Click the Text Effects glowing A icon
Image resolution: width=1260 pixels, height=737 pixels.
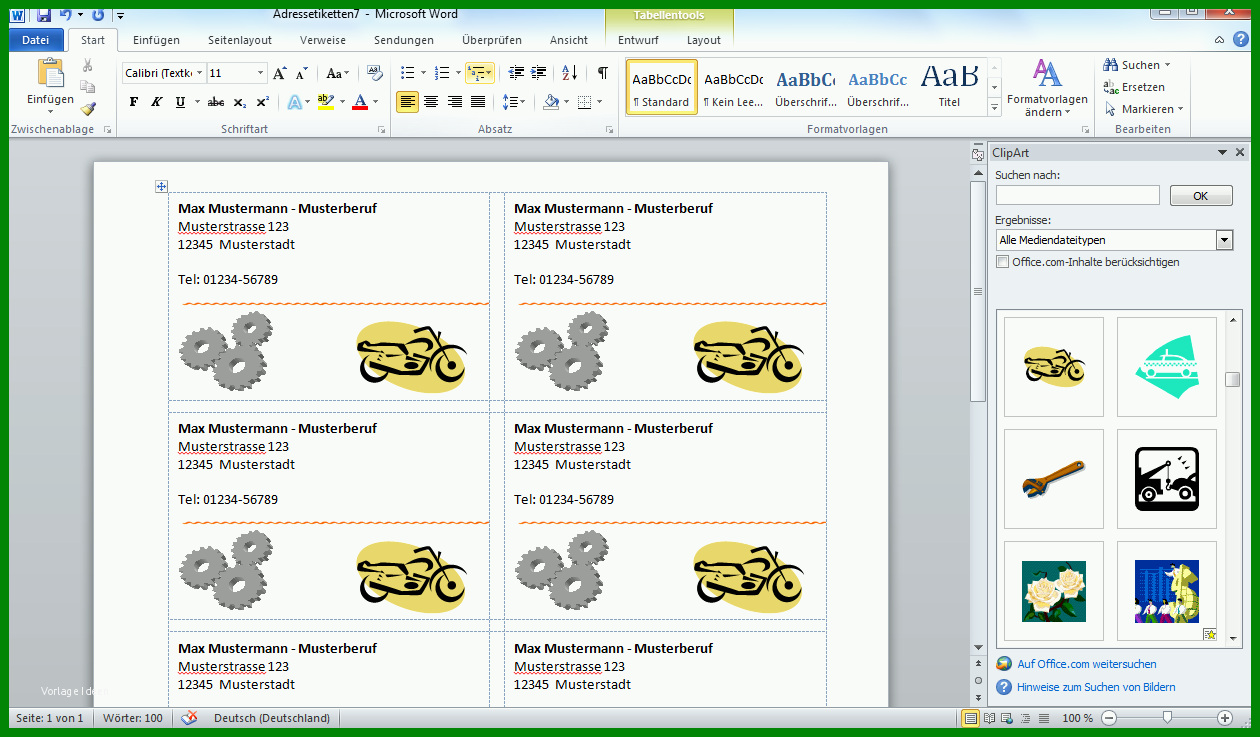point(293,102)
